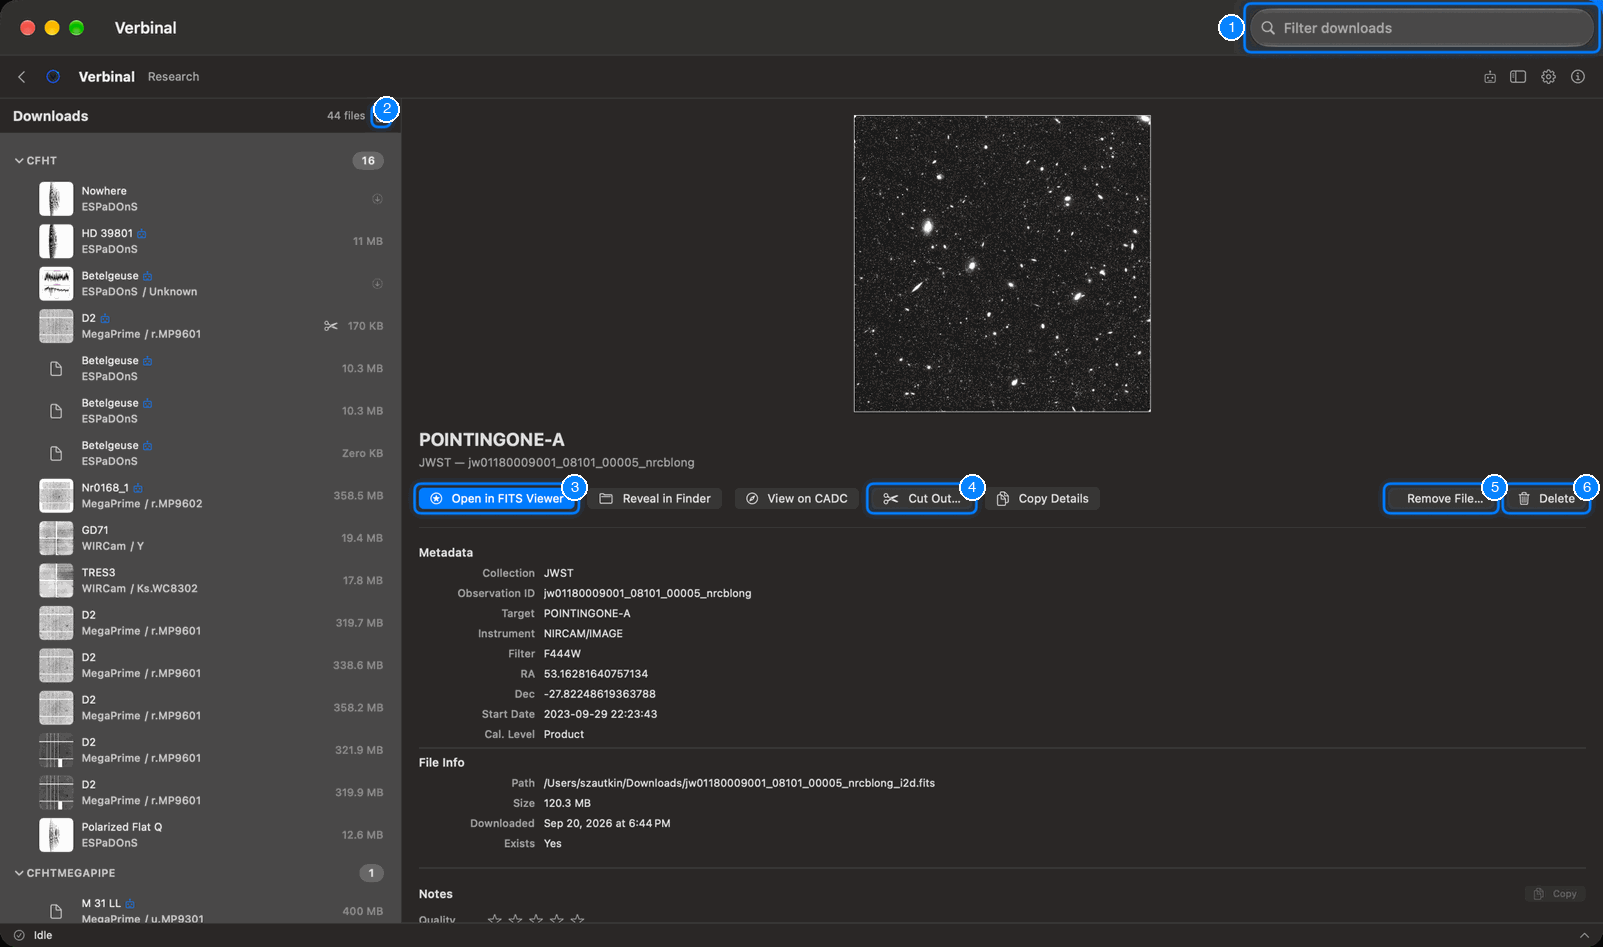
Task: Select D2 row sized 358.2 MB
Action: coord(200,708)
